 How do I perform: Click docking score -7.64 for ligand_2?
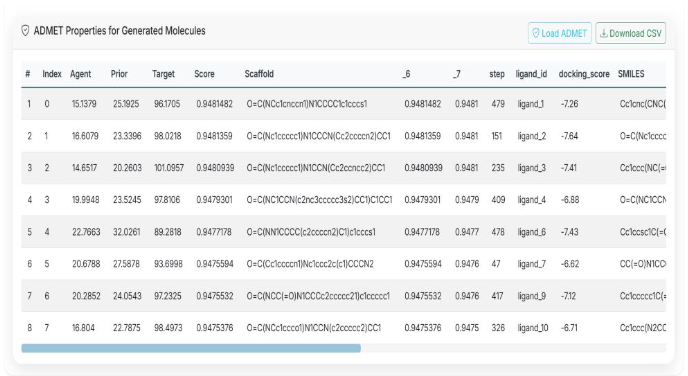tap(569, 136)
